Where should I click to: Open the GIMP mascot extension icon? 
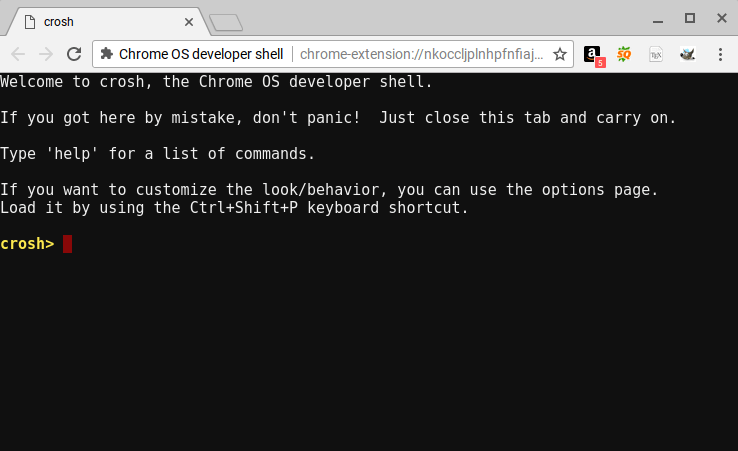pyautogui.click(x=688, y=54)
